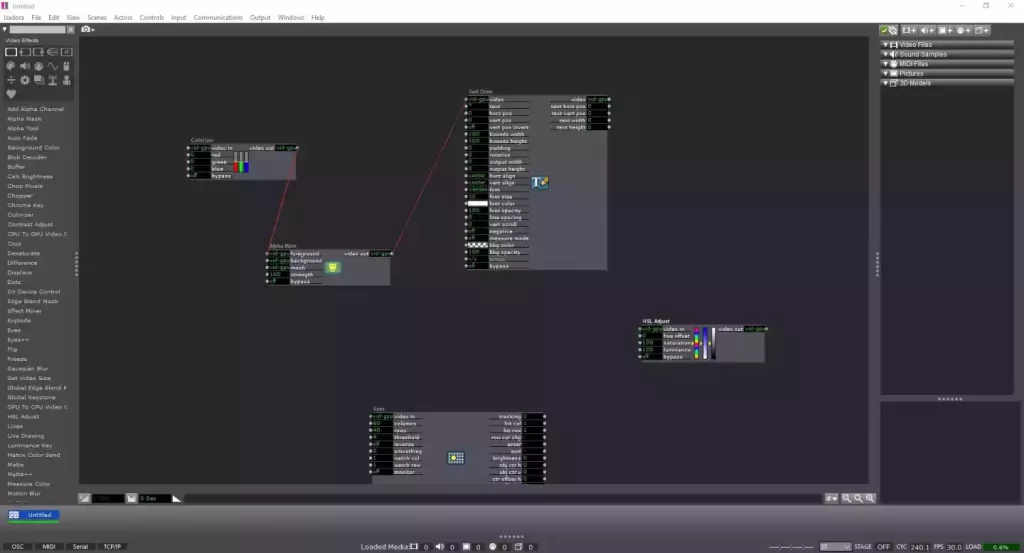The height and width of the screenshot is (553, 1024).
Task: Select the mouse input category icon
Action: pyautogui.click(x=67, y=66)
